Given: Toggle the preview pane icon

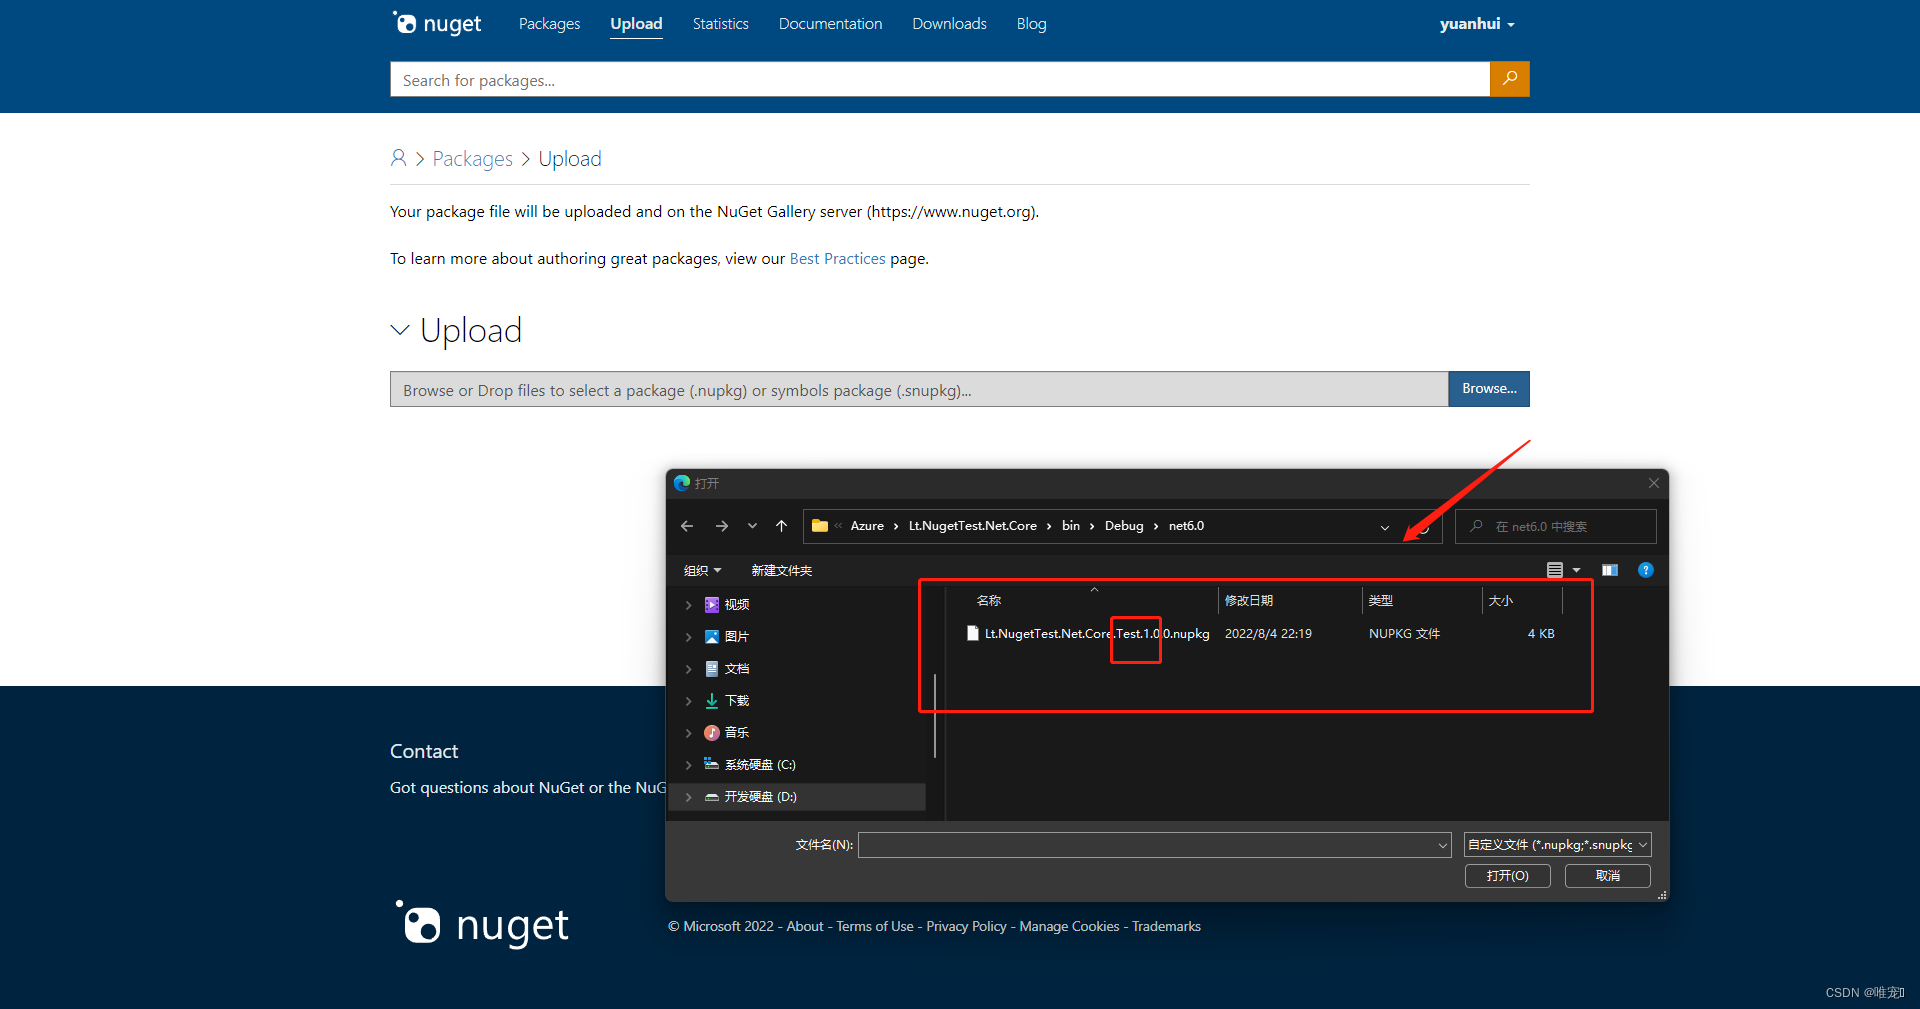Looking at the screenshot, I should (x=1609, y=570).
